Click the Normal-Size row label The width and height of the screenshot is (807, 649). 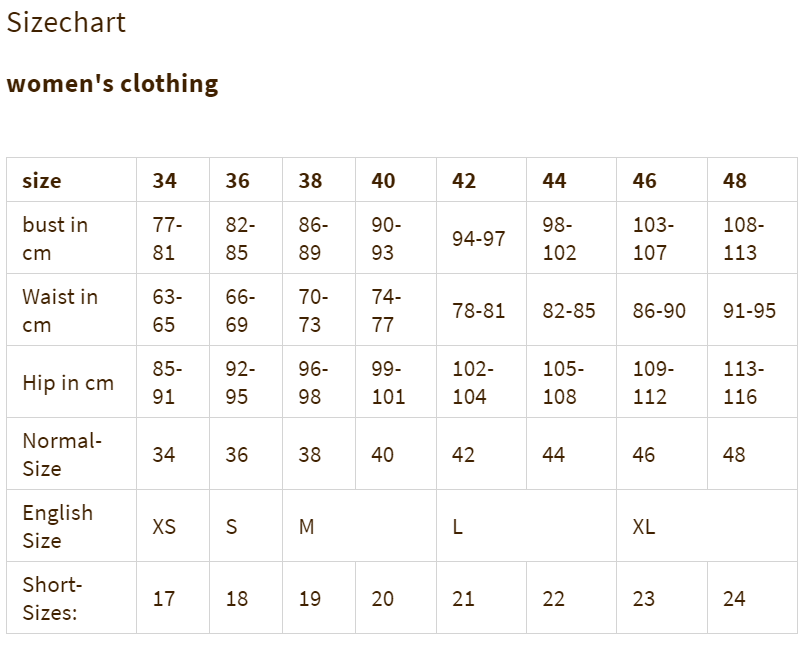72,454
